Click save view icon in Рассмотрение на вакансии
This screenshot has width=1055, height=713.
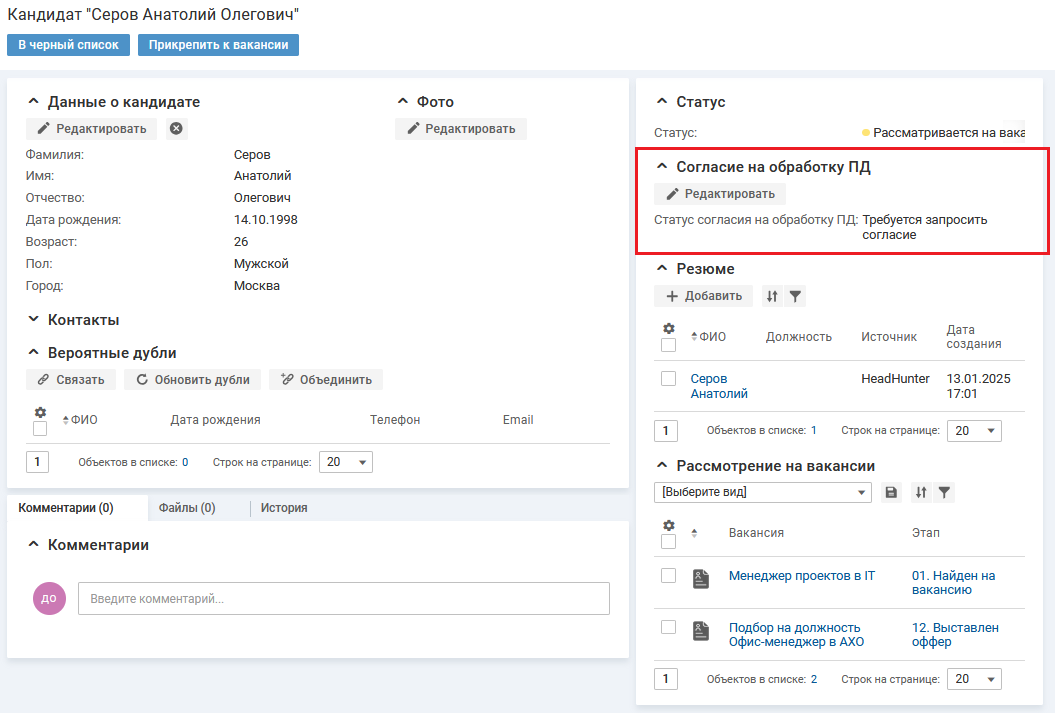892,492
